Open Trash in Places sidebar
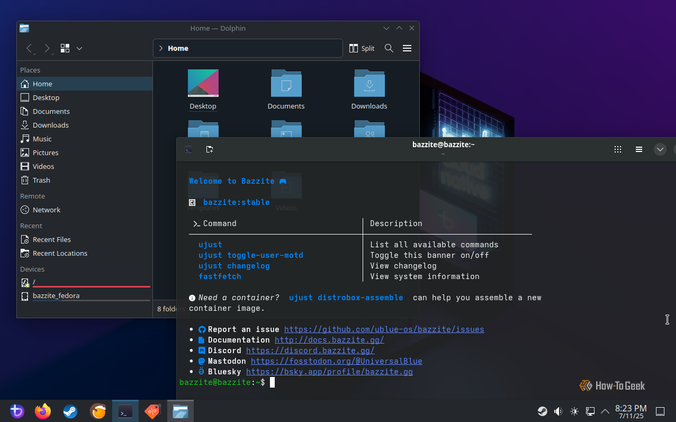676x422 pixels. coord(84,180)
